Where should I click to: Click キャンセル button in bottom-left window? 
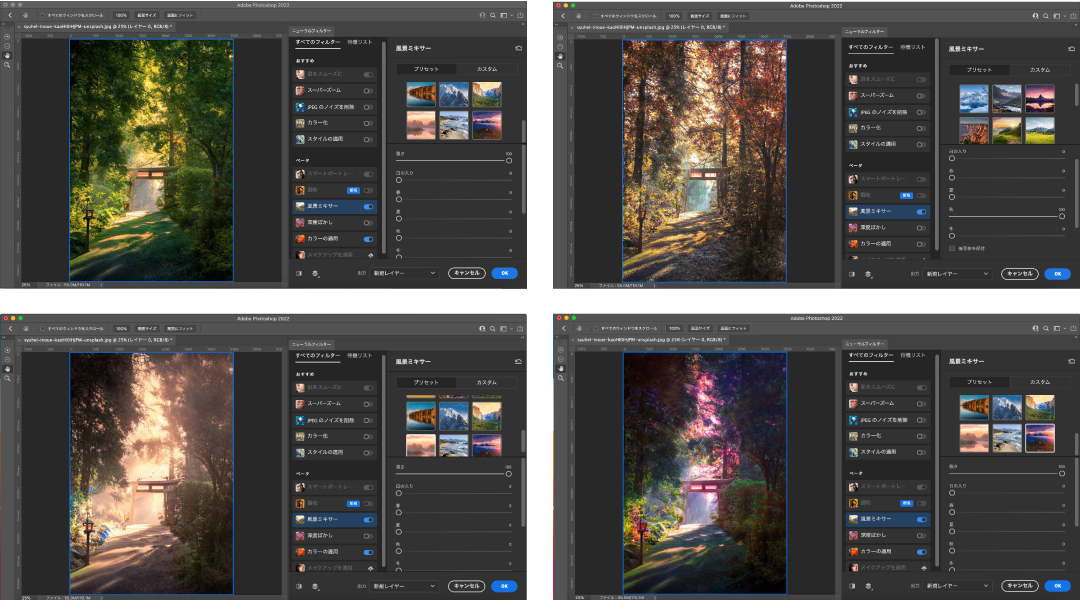(x=467, y=586)
